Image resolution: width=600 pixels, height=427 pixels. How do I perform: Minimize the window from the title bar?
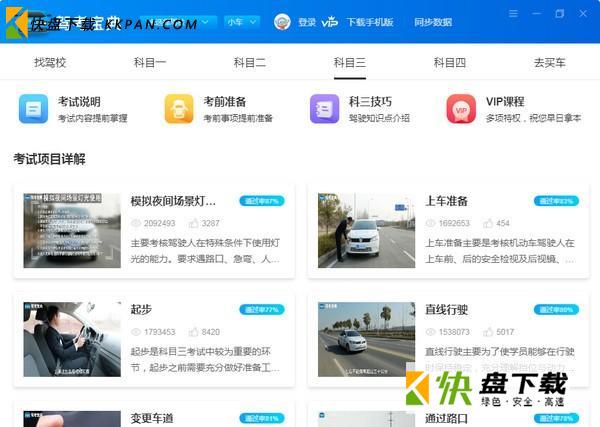[536, 14]
